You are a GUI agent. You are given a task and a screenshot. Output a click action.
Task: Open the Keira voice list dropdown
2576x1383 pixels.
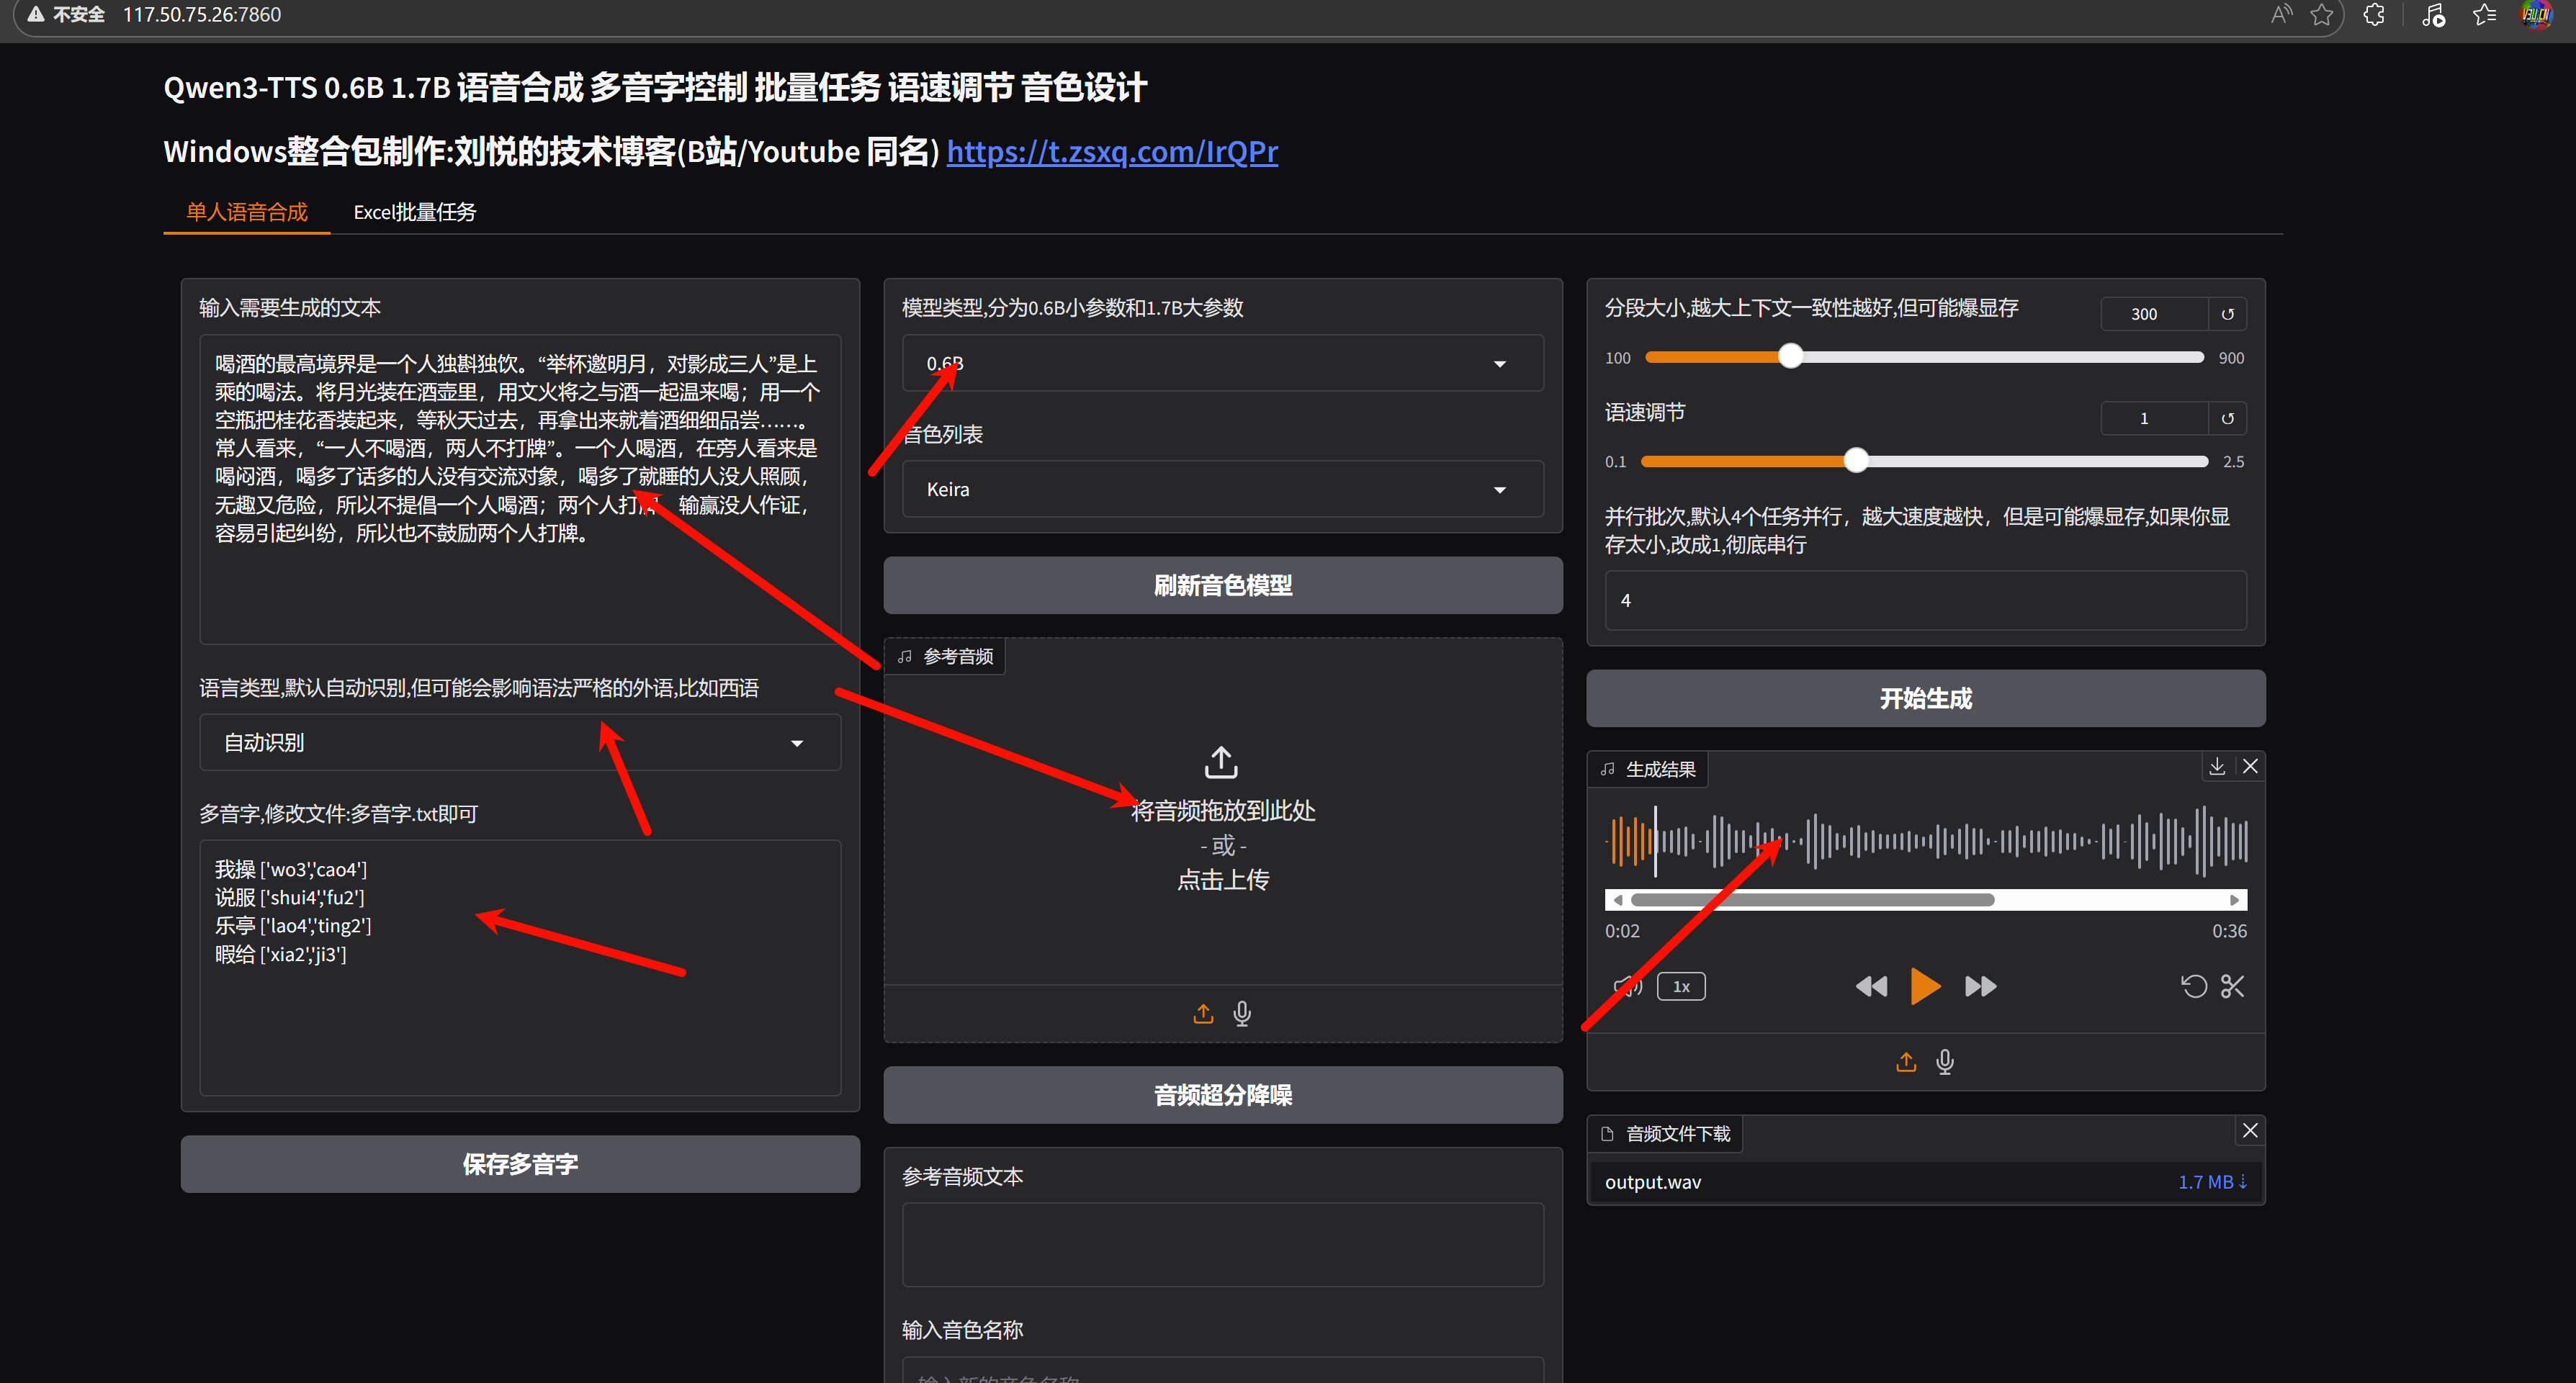[x=1222, y=489]
